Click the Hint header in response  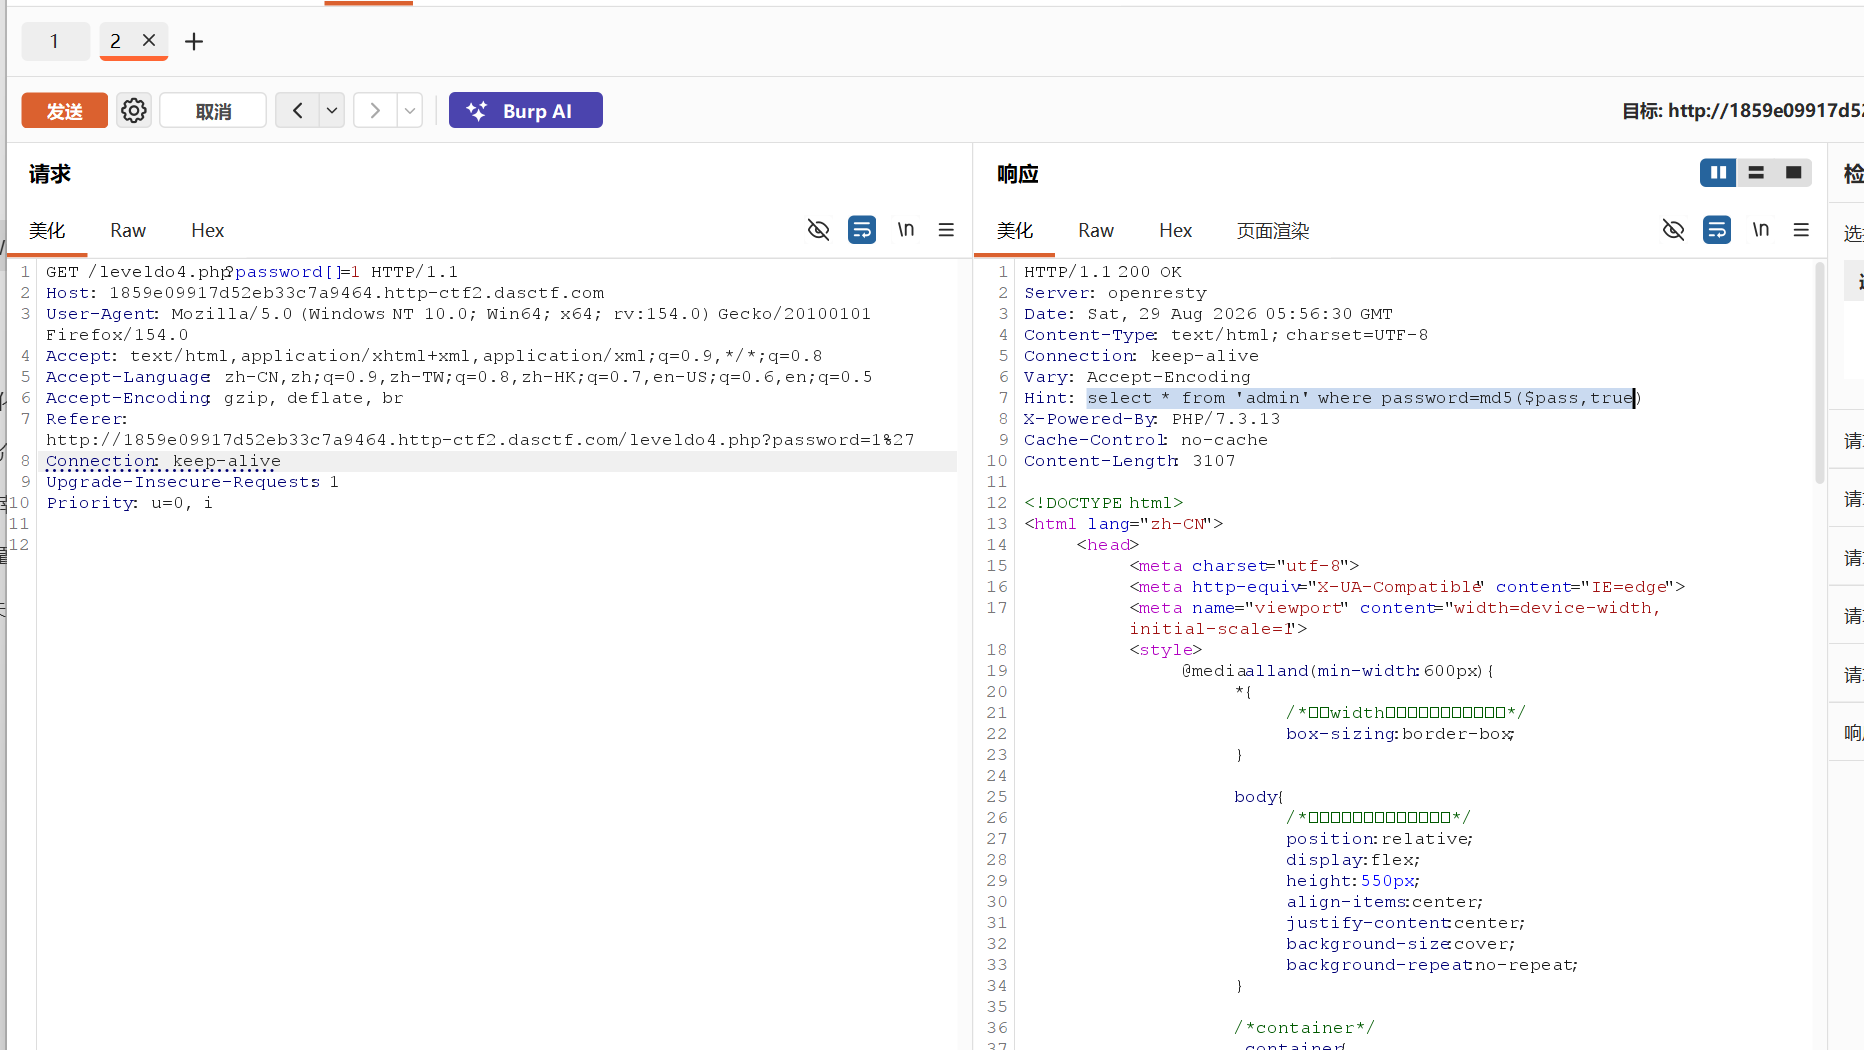coord(1333,398)
